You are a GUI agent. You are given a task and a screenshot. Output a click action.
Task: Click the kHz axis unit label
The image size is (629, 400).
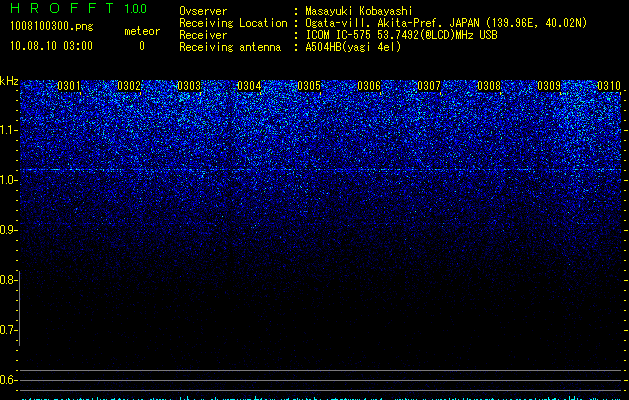click(9, 81)
